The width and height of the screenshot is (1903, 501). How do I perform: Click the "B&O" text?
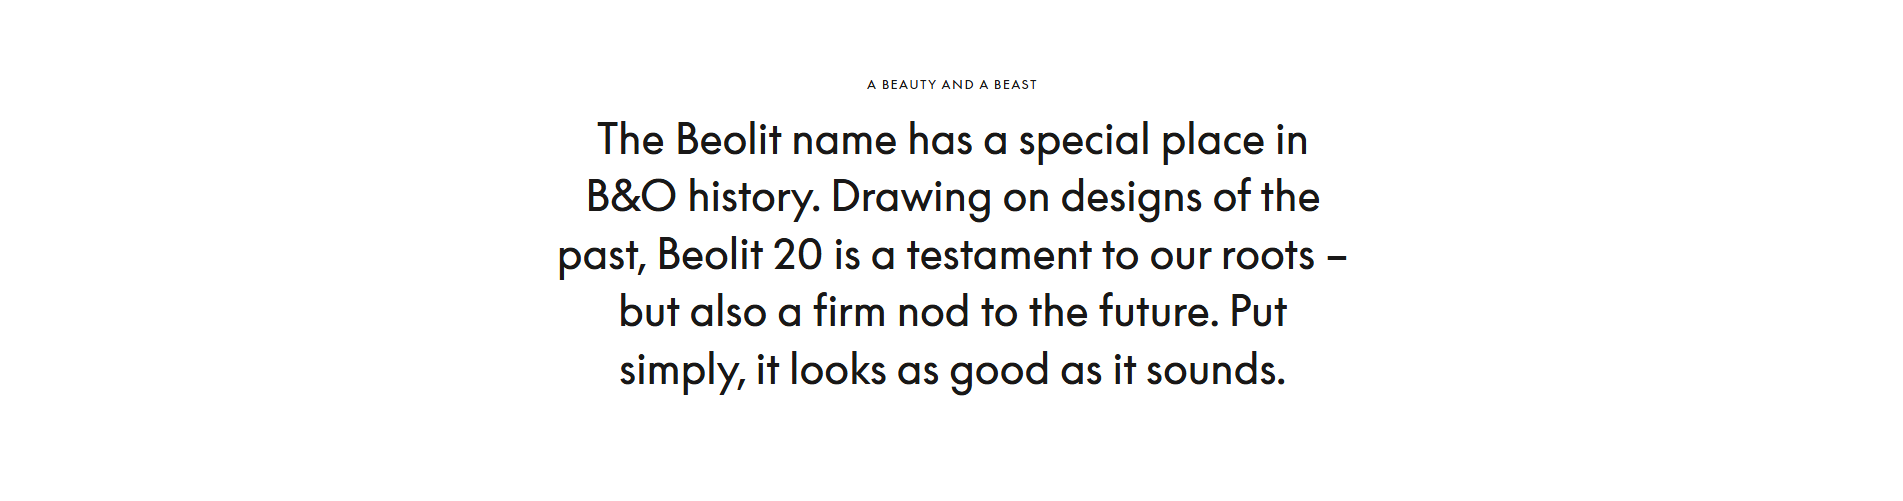coord(631,197)
